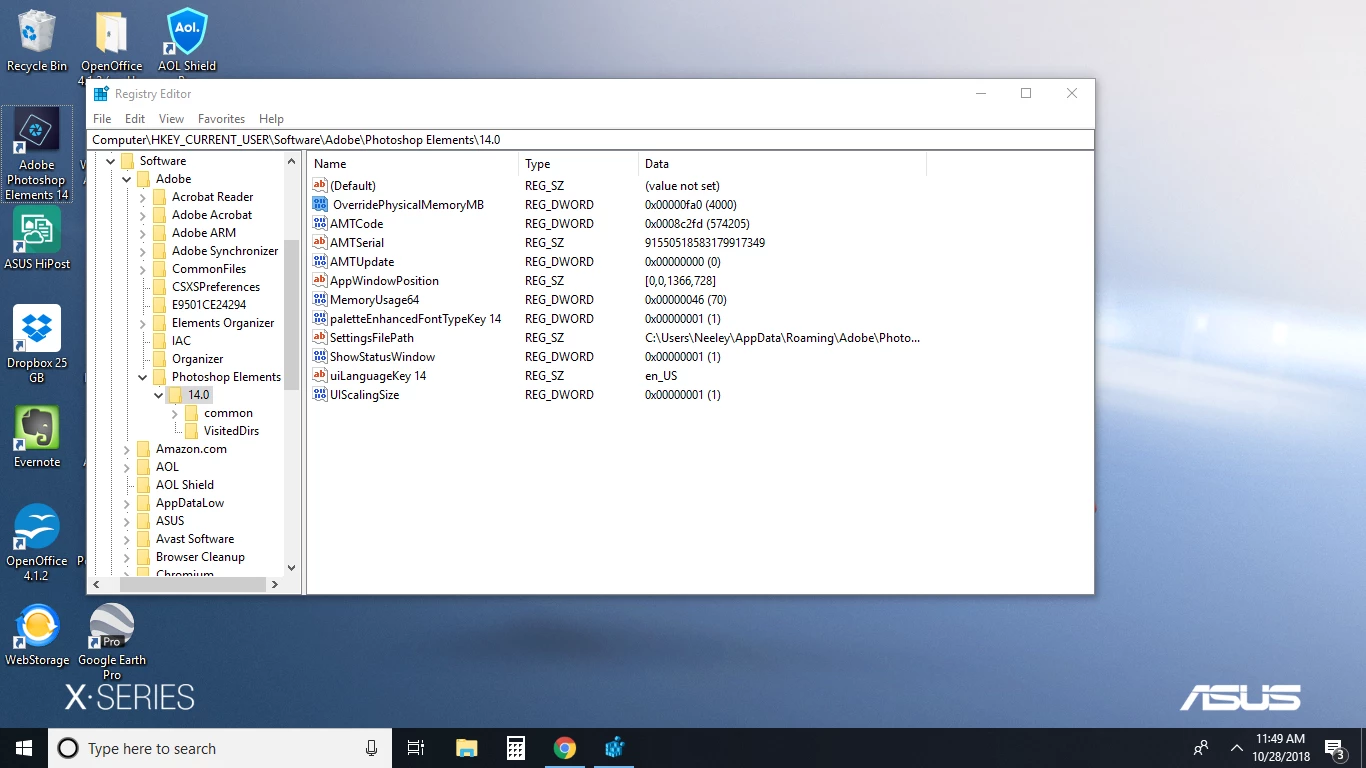Click the tree pane scroll right arrow
Screen dimensions: 1366x768
(275, 584)
